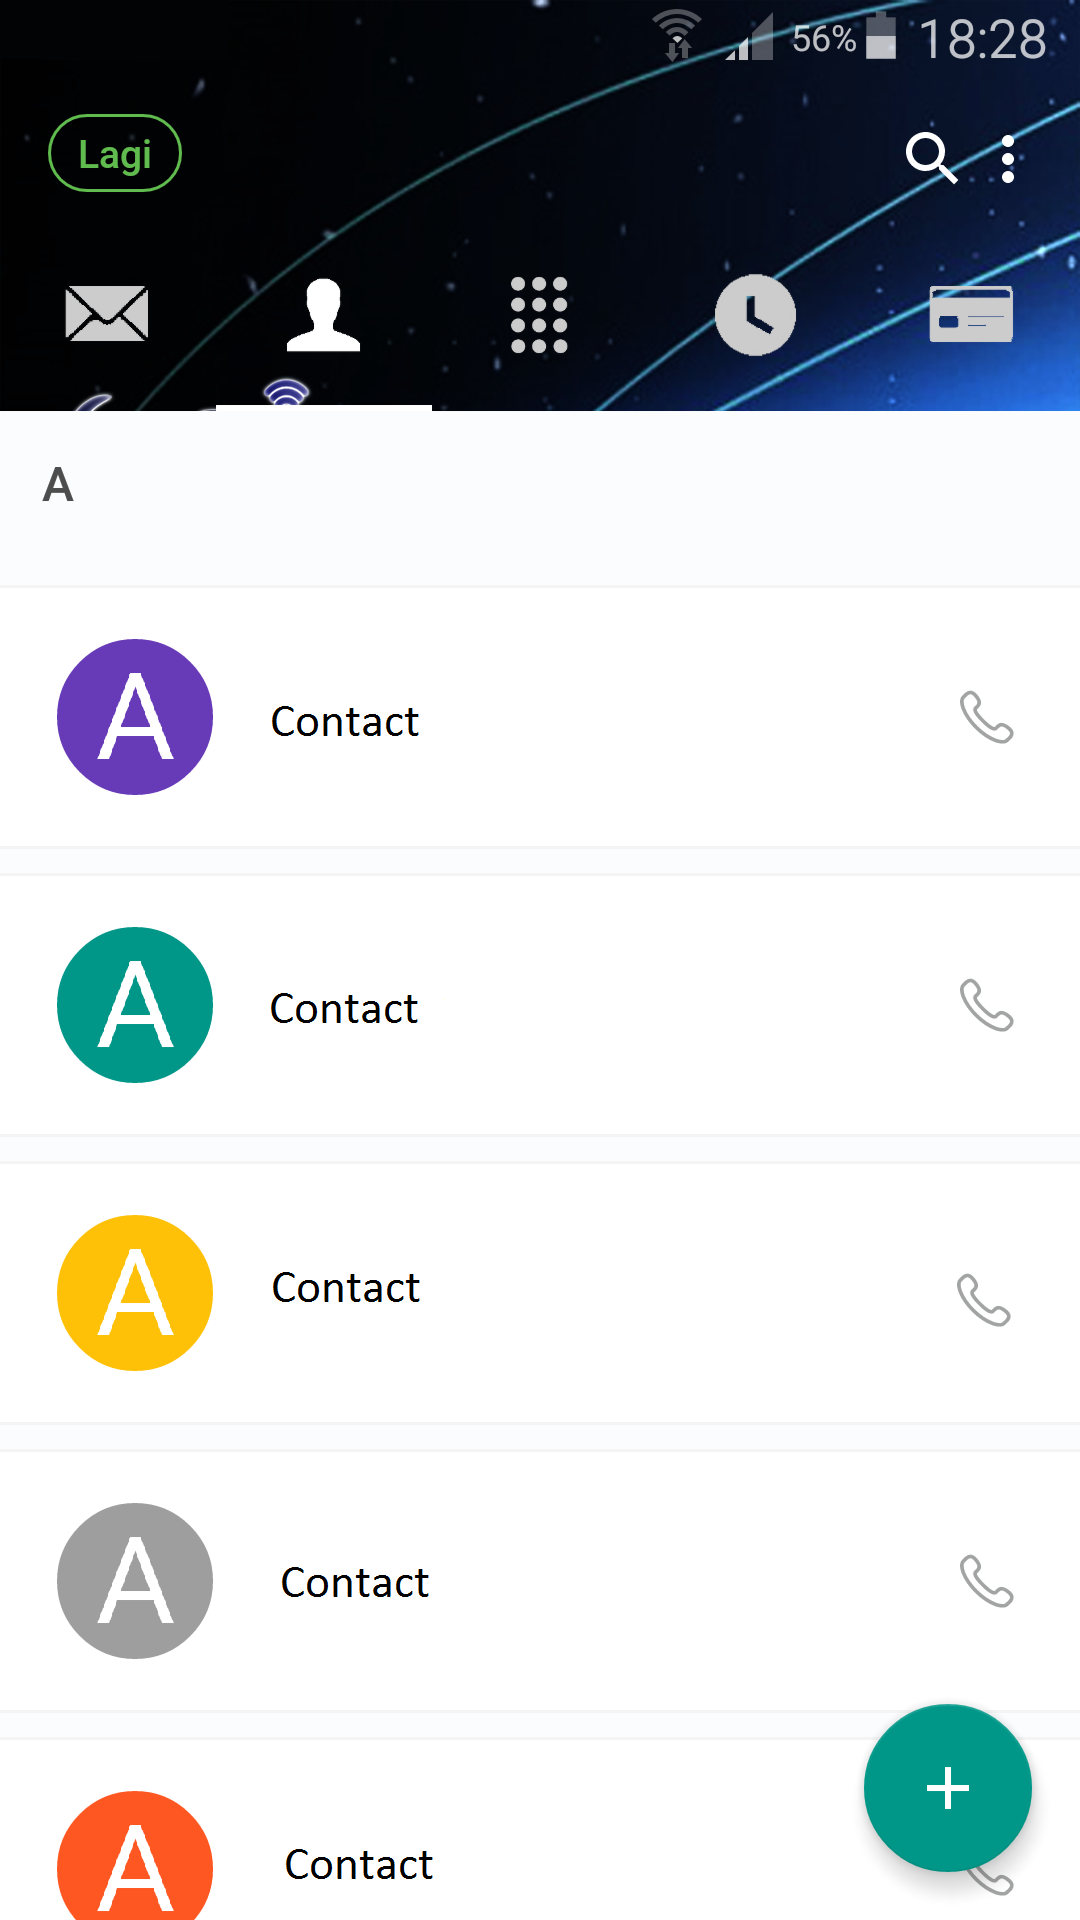Open the dial pad grid tab
The image size is (1080, 1920).
pyautogui.click(x=539, y=315)
